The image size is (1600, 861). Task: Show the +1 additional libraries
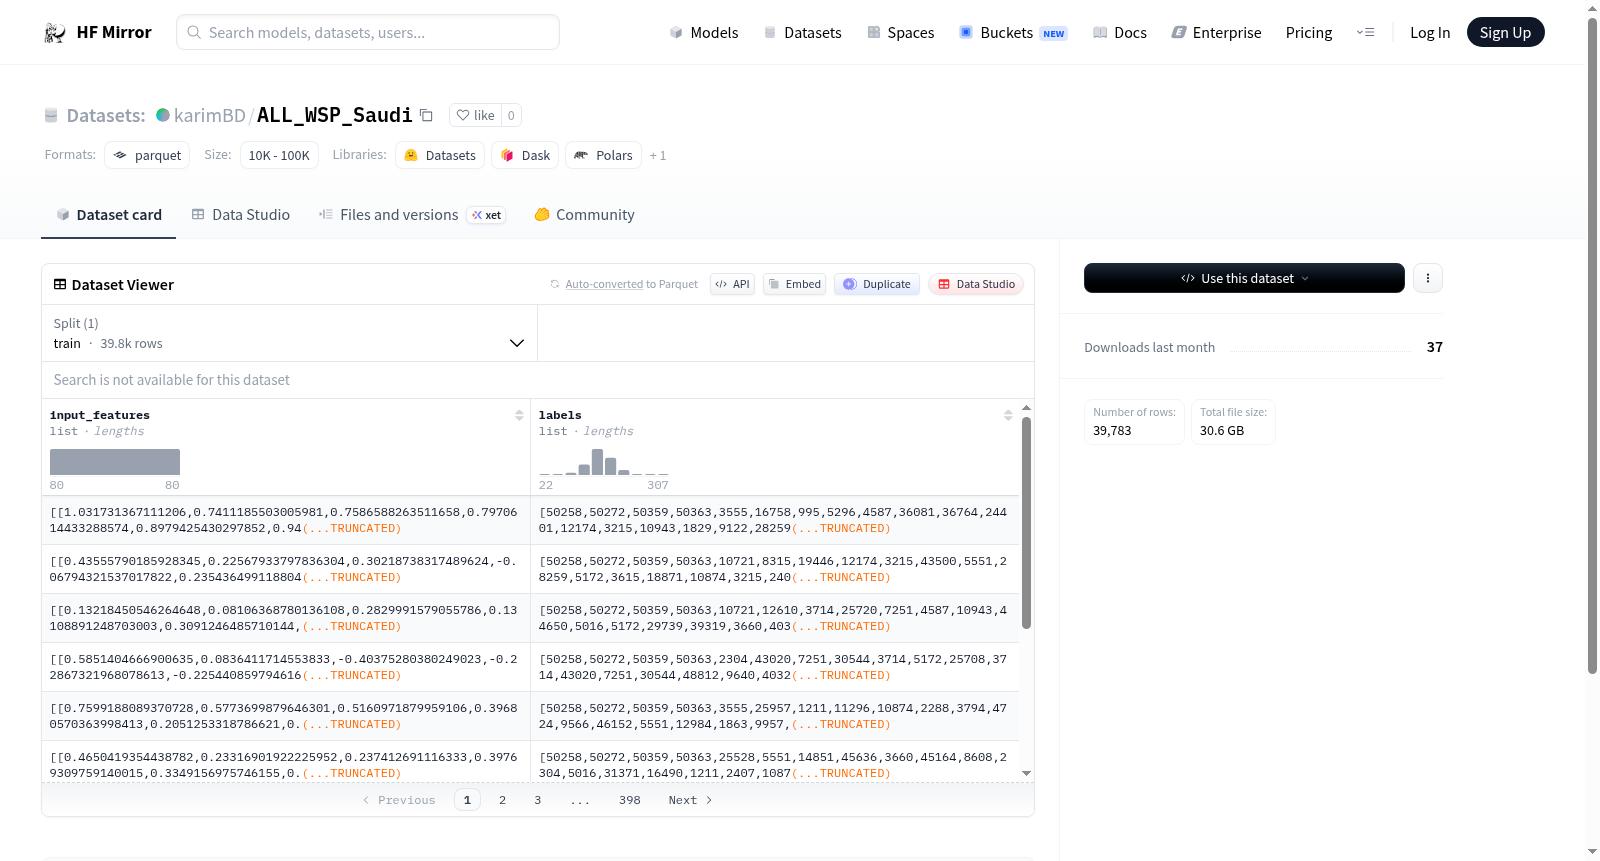[658, 155]
